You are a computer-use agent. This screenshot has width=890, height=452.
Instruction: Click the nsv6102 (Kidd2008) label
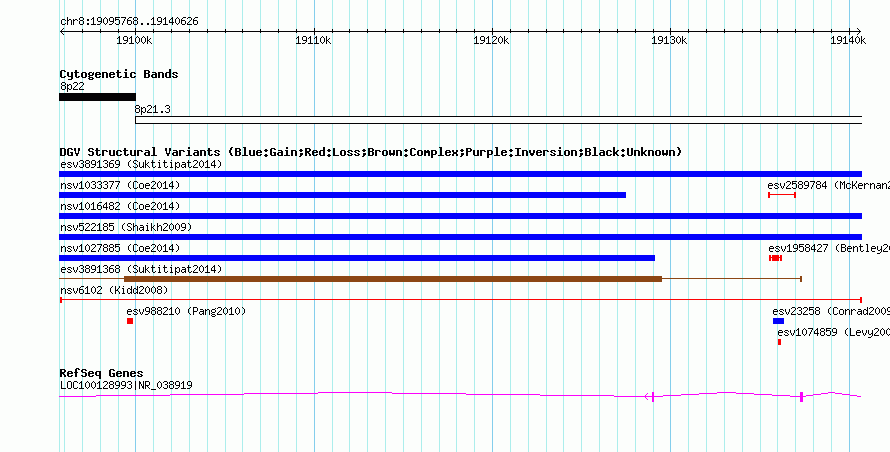click(x=114, y=290)
